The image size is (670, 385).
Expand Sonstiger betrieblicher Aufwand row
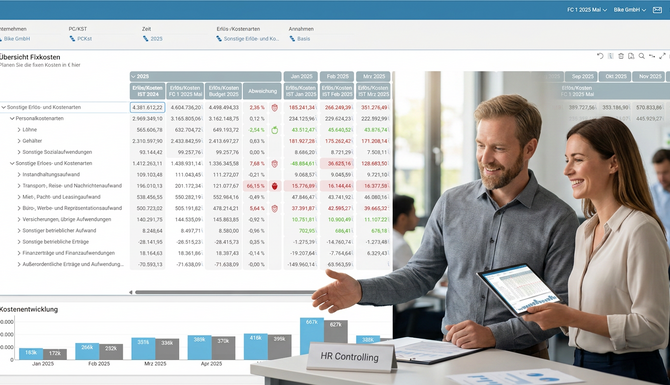coord(19,231)
